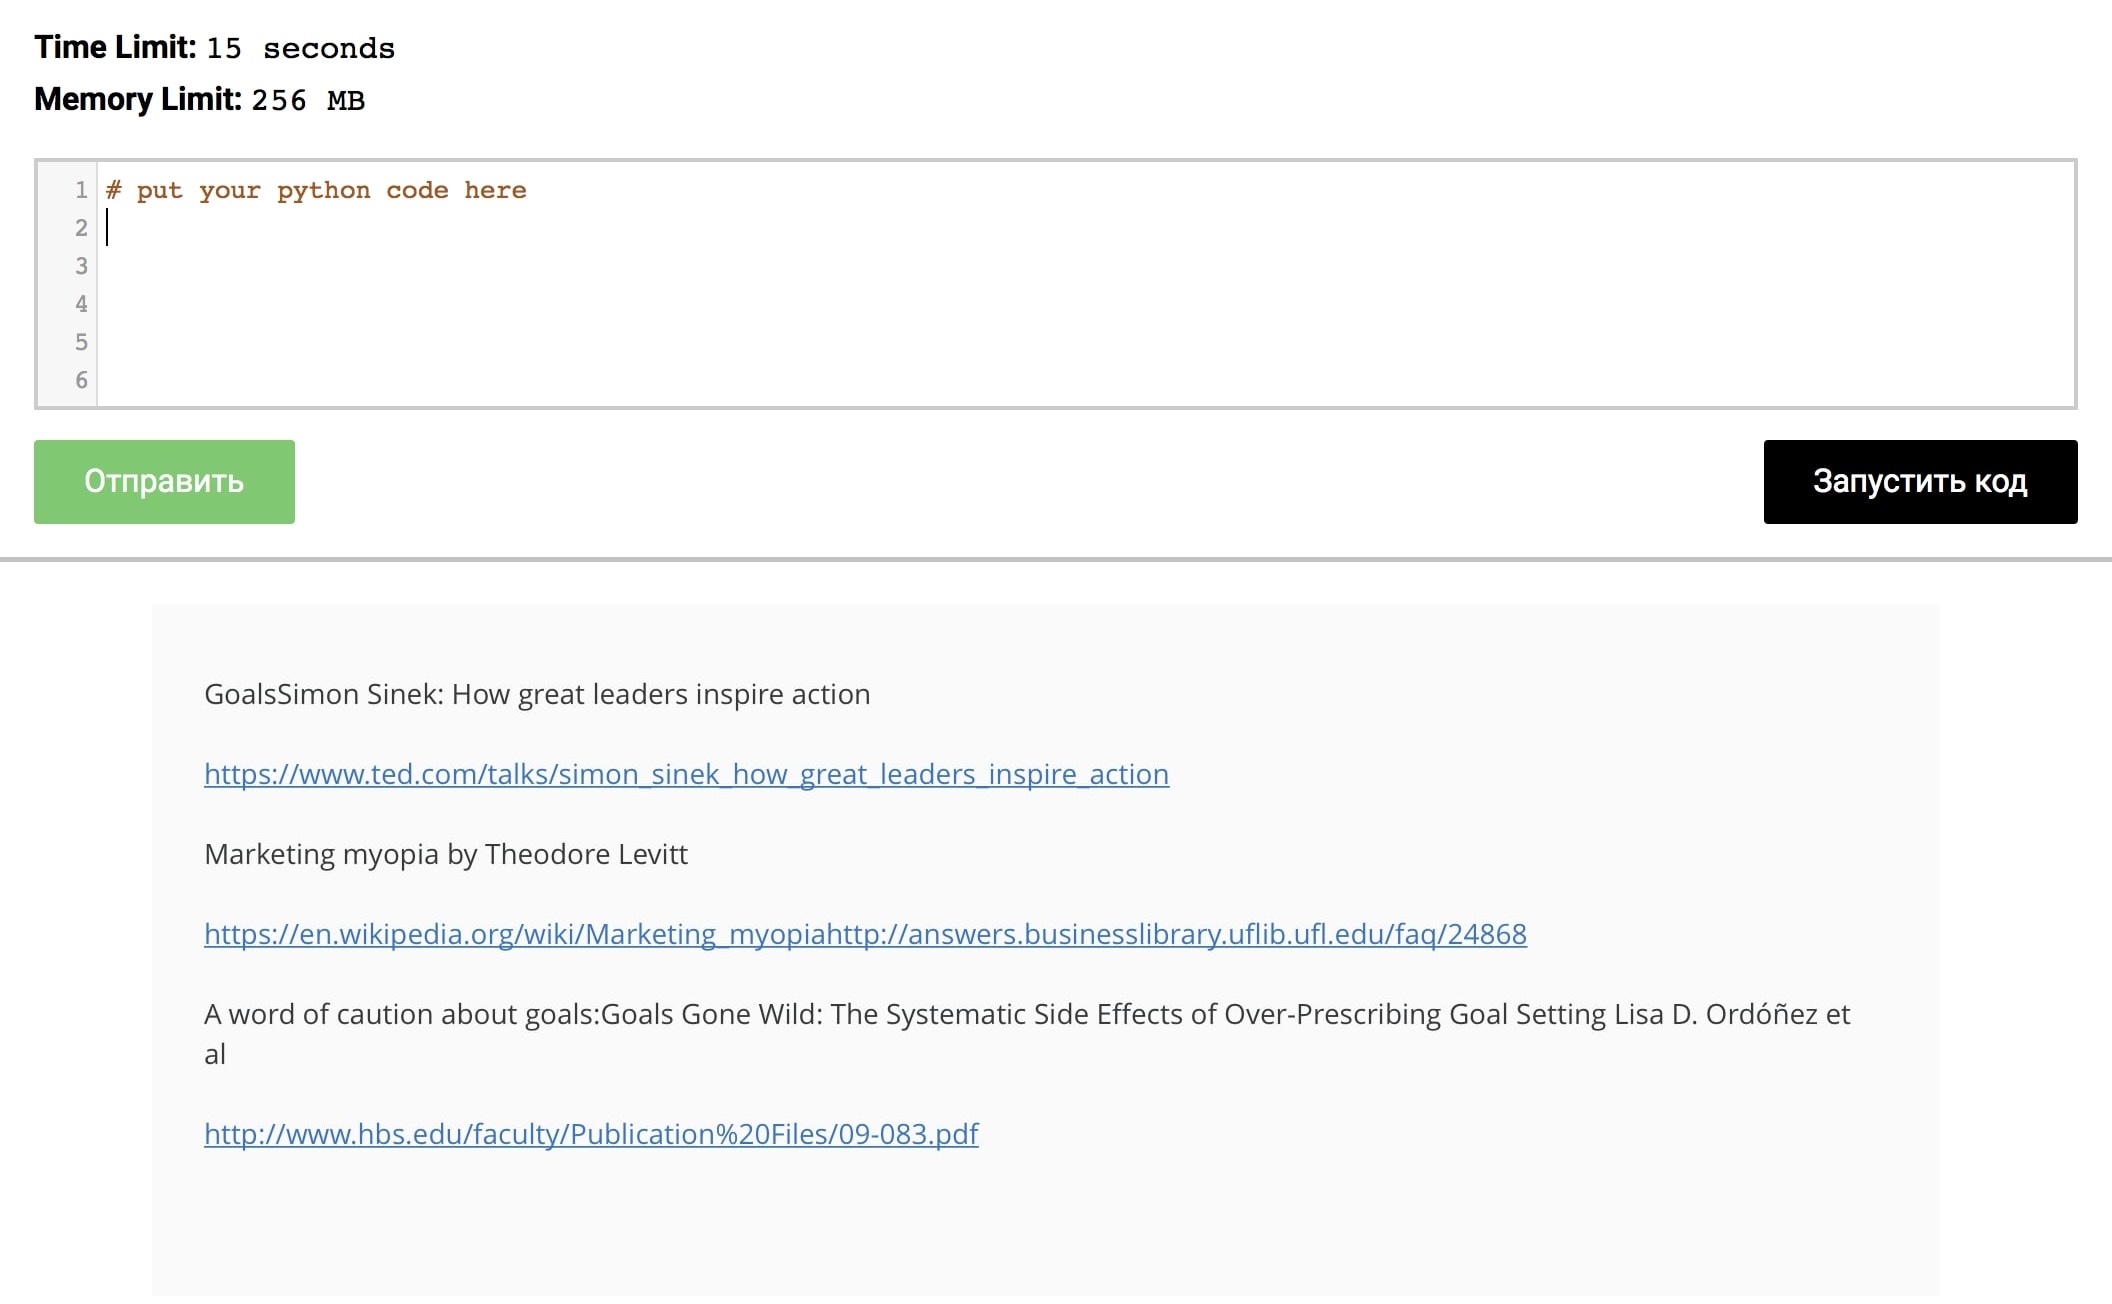Click line number 1 in the gutter
The width and height of the screenshot is (2112, 1304).
coord(81,190)
